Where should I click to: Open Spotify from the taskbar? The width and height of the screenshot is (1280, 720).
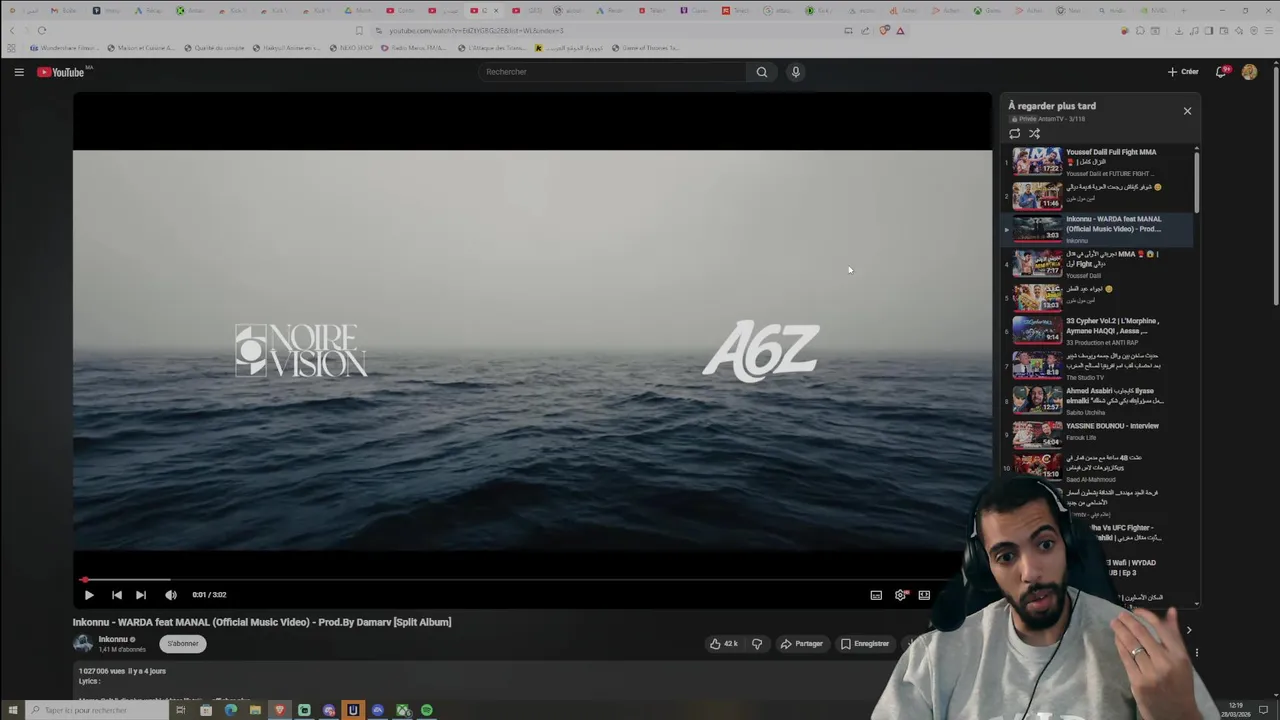(427, 710)
